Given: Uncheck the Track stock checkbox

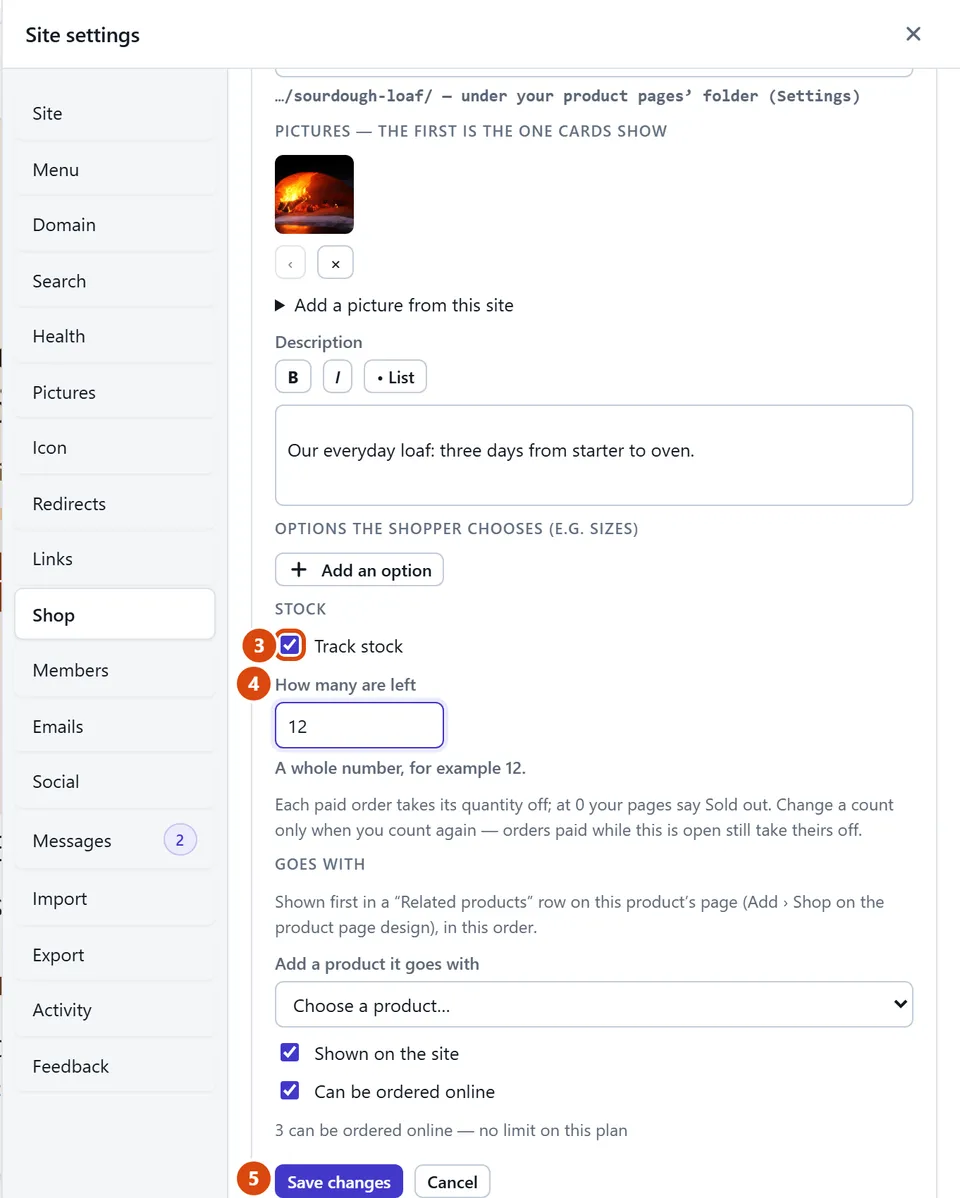Looking at the screenshot, I should 290,646.
